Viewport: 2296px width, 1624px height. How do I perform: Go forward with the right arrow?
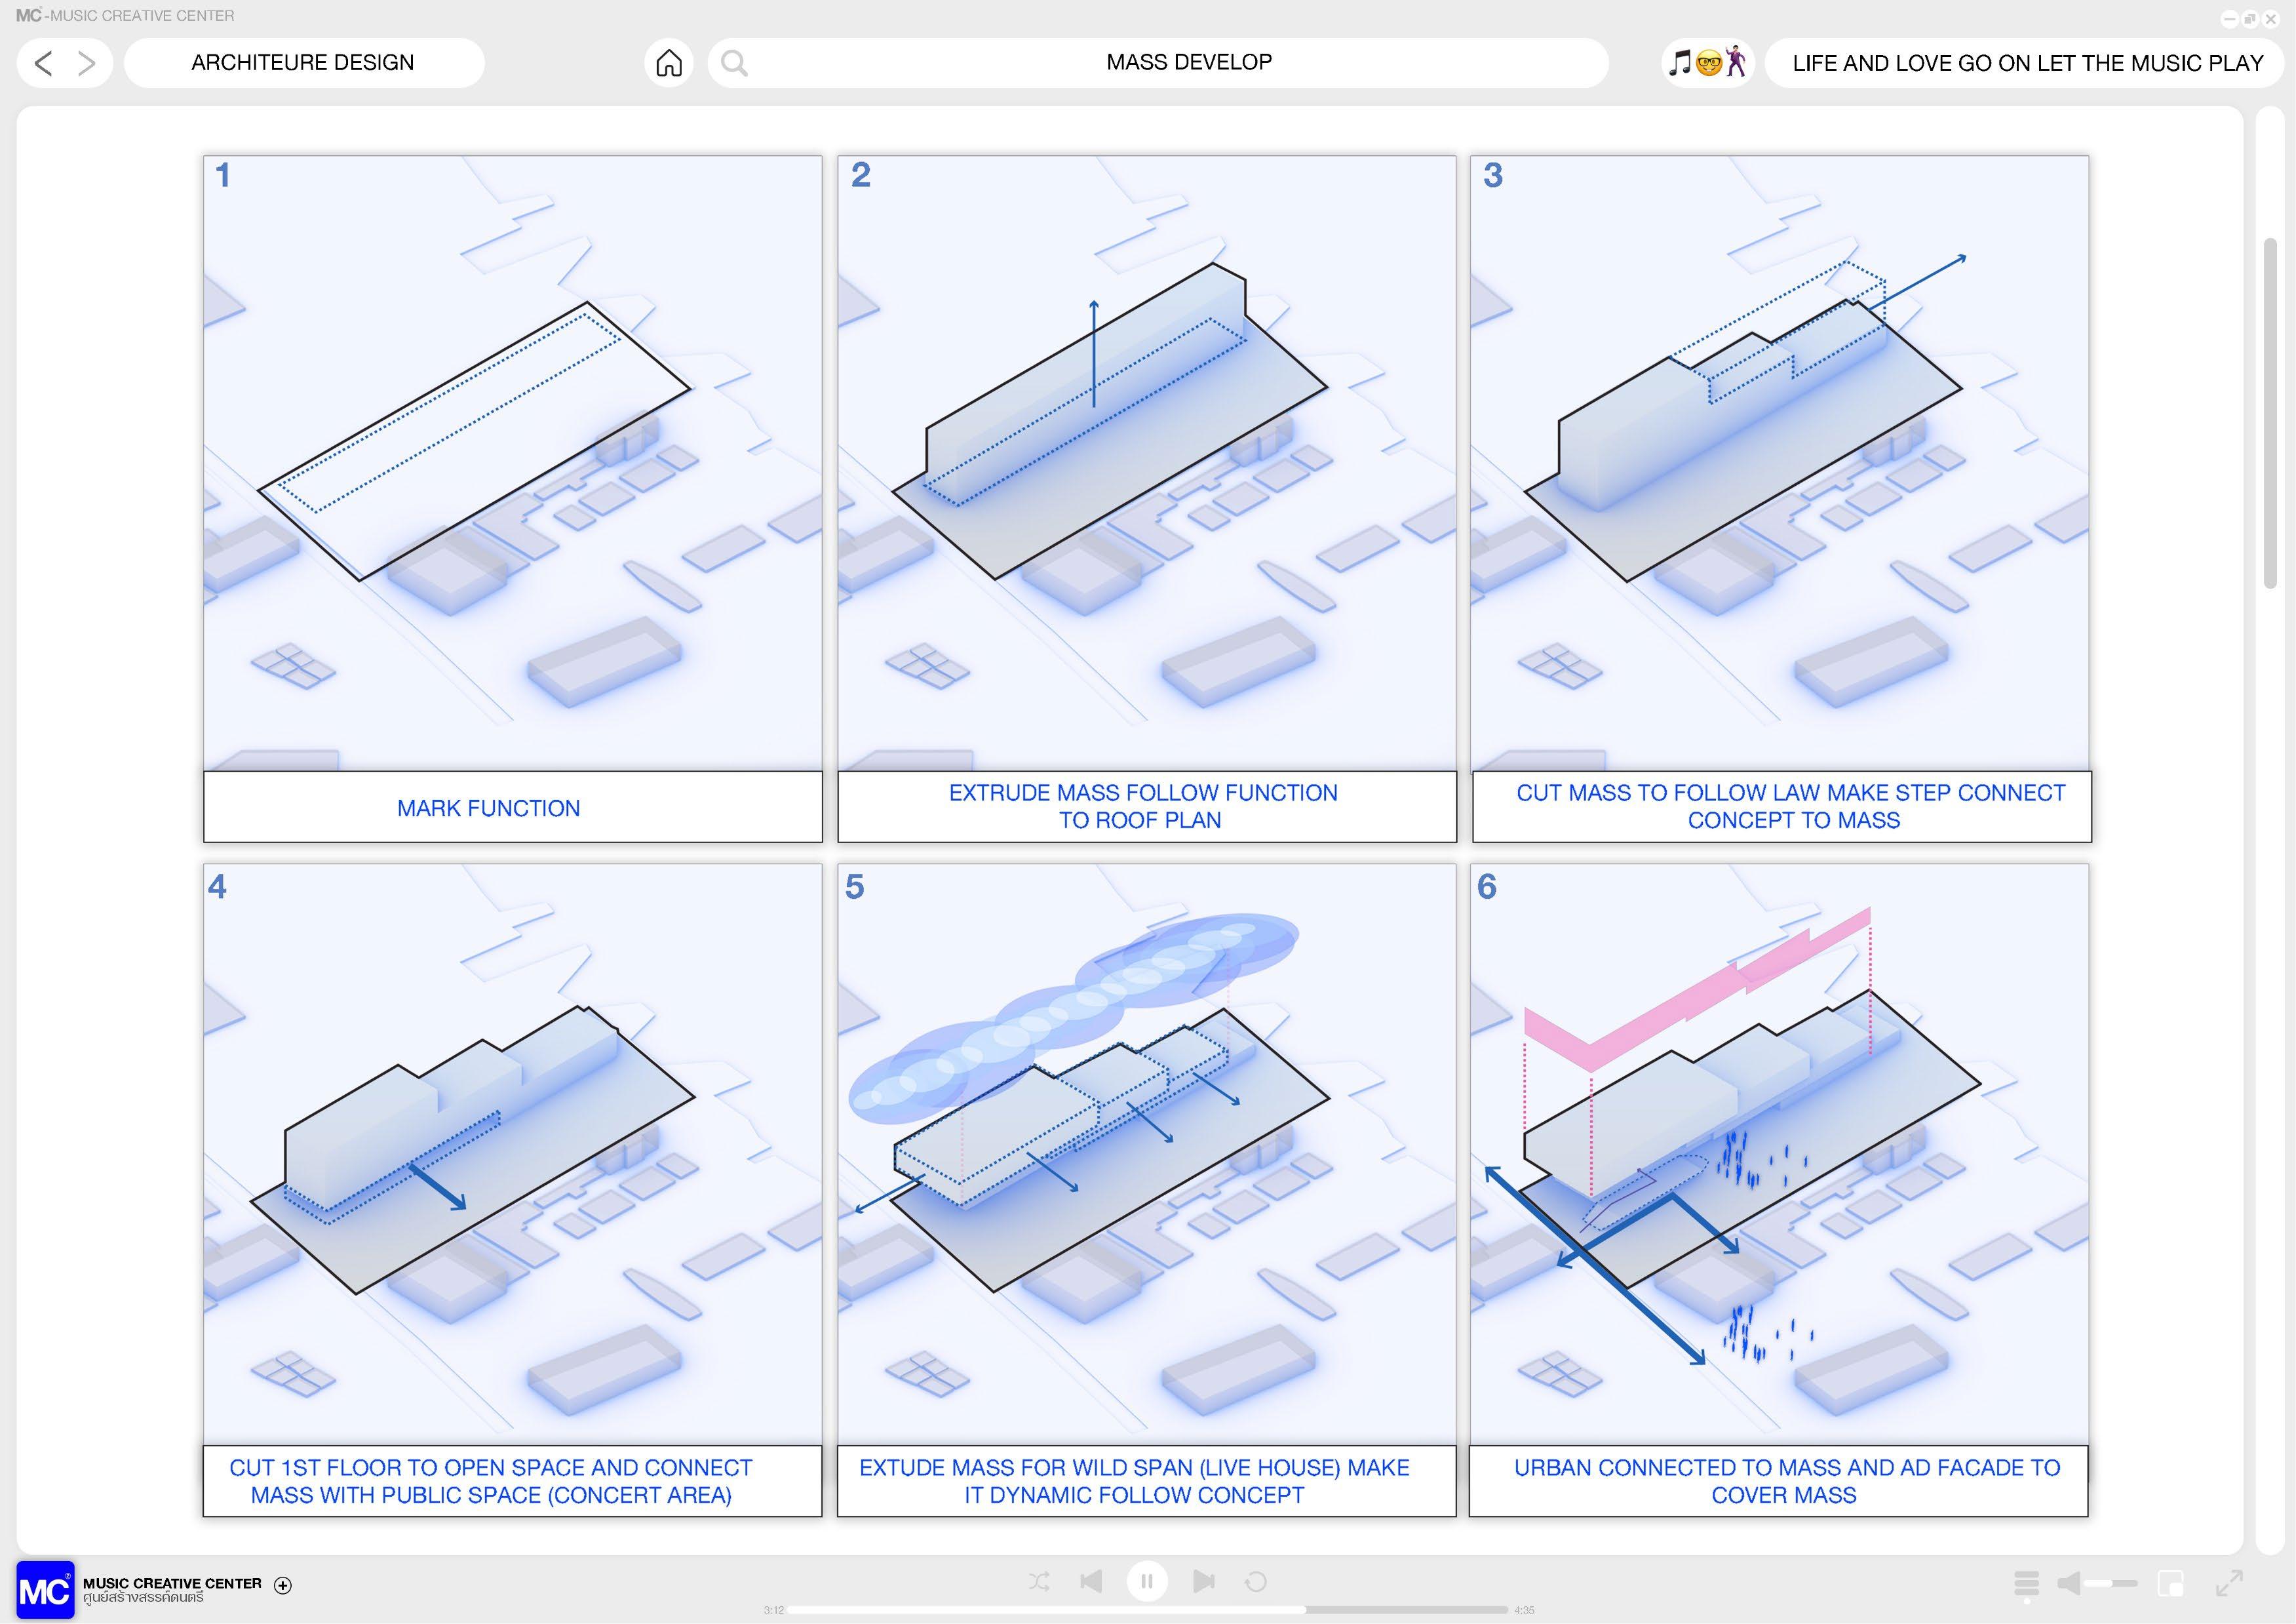[87, 63]
